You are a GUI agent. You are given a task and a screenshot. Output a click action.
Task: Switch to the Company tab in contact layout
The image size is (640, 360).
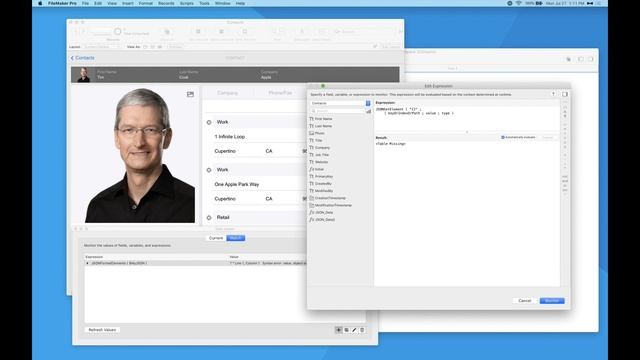[x=227, y=93]
